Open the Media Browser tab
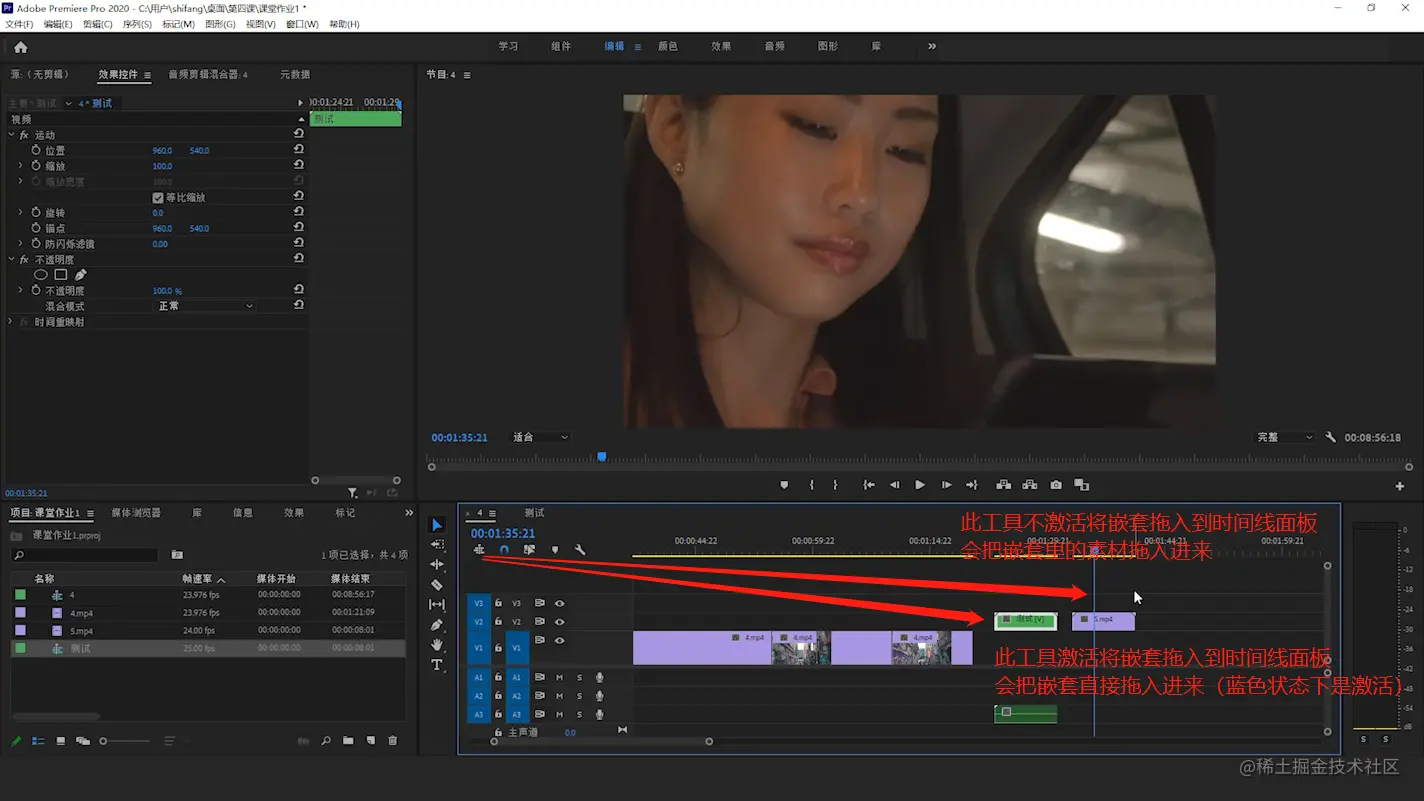 pos(136,513)
